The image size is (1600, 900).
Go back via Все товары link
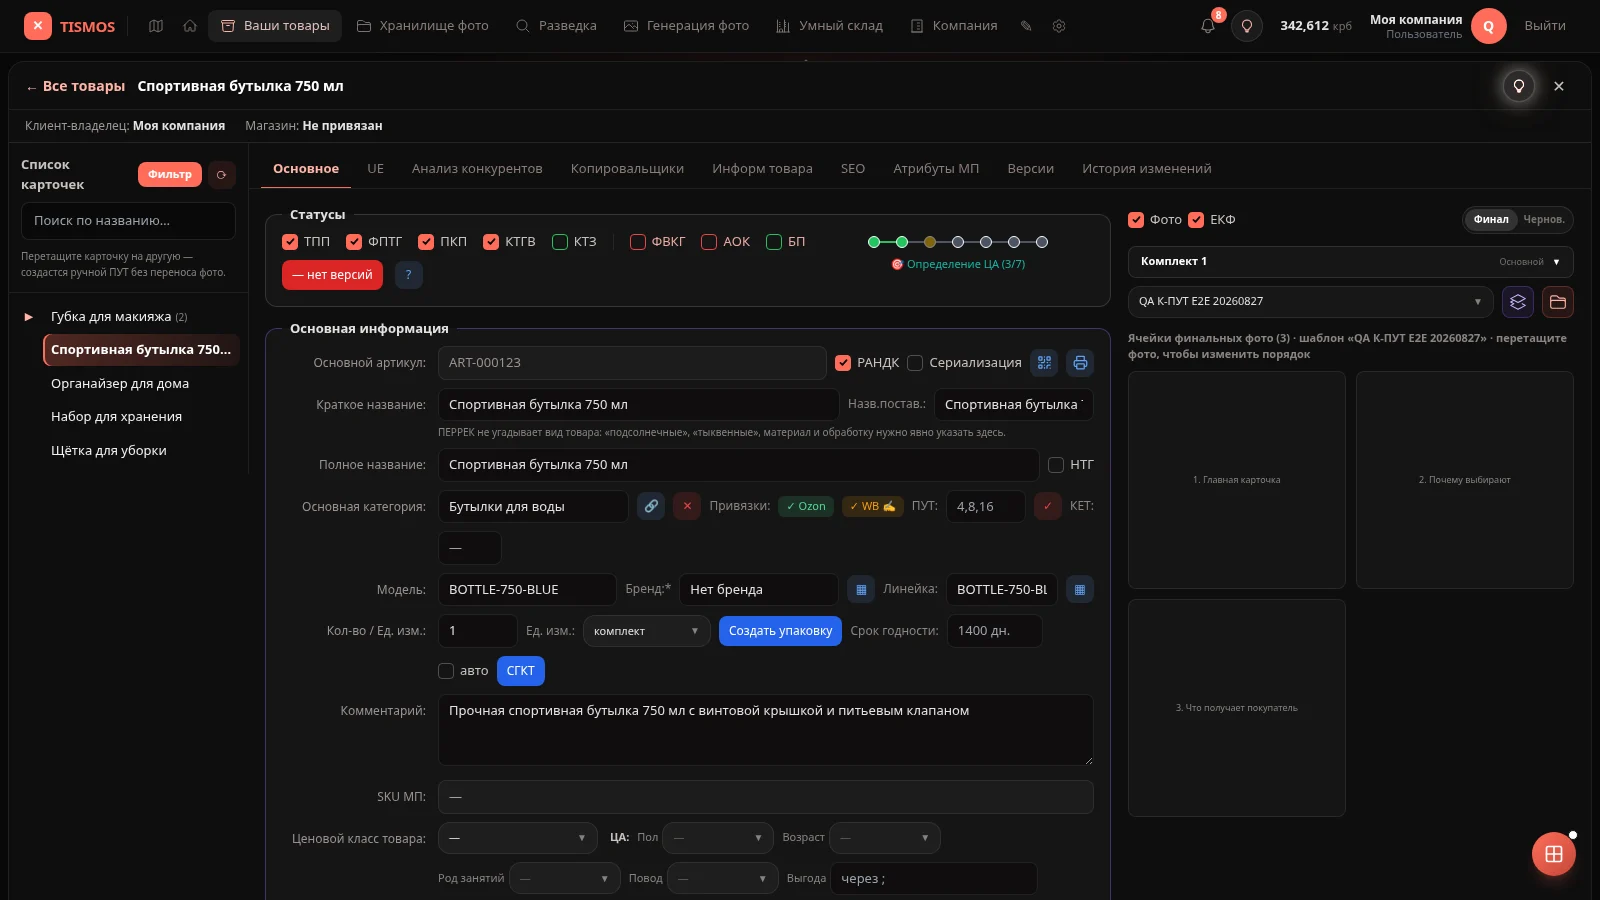[76, 86]
